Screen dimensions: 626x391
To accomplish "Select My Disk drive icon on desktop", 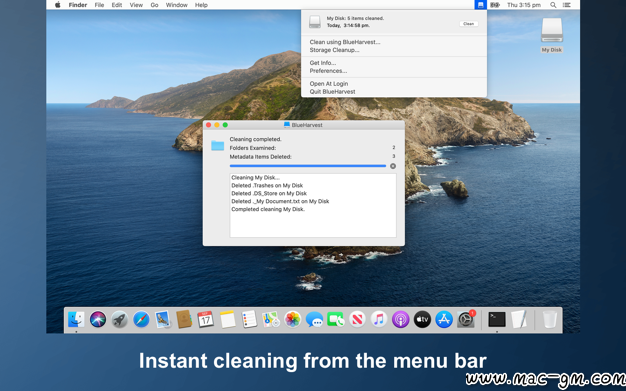I will (x=552, y=30).
